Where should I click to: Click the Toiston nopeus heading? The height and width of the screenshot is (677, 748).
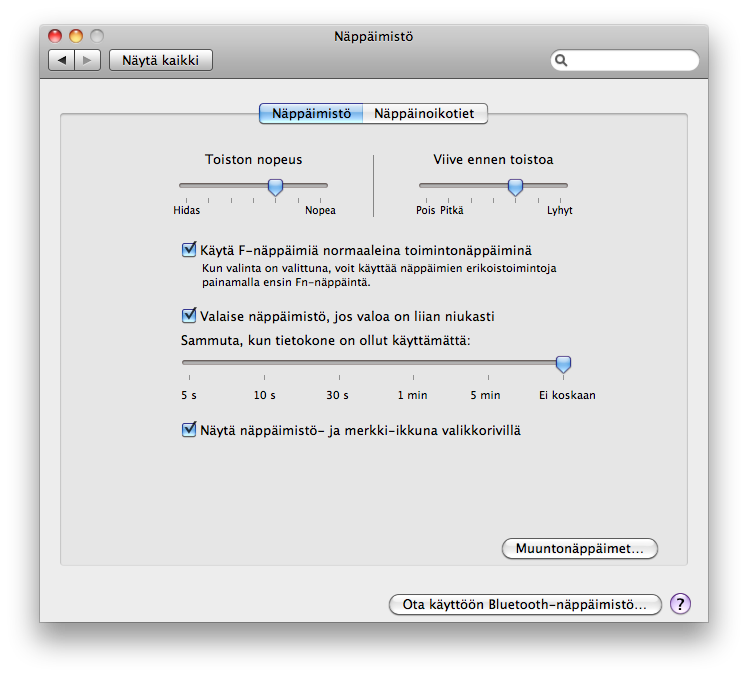tap(253, 159)
